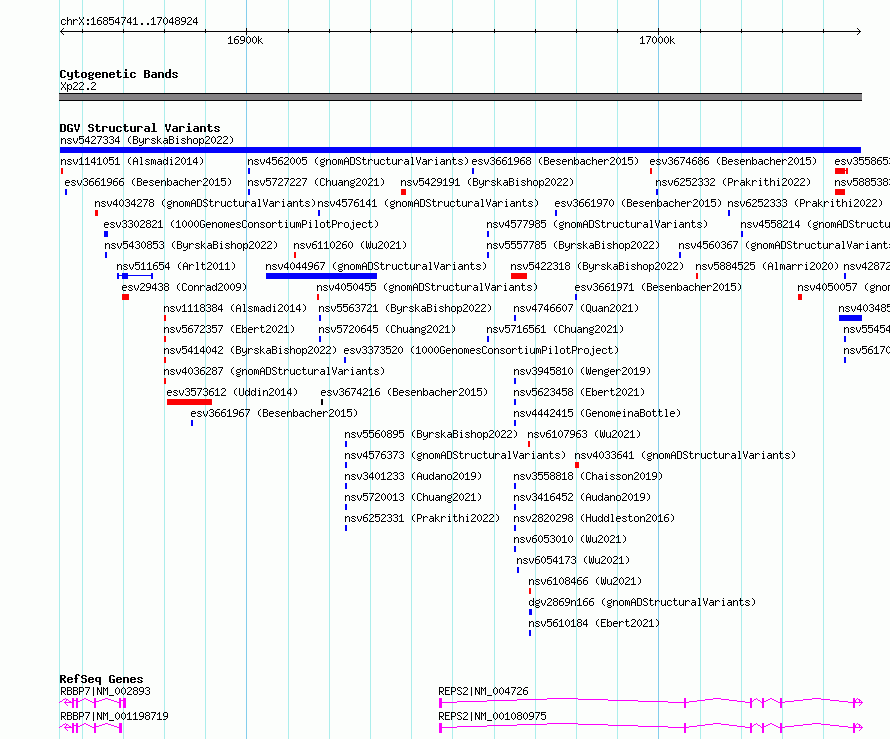This screenshot has width=890, height=739.
Task: Click nsv5429191 (ByrskaBishop2022) label
Action: [x=488, y=182]
